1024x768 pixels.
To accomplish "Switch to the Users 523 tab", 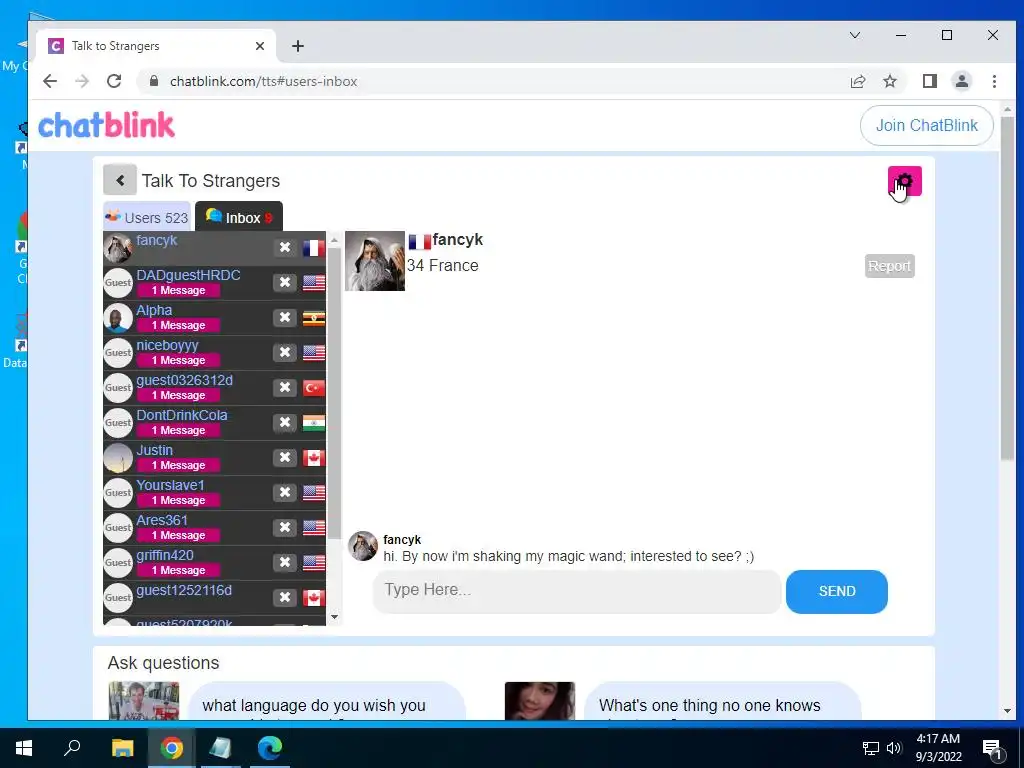I will pyautogui.click(x=147, y=217).
